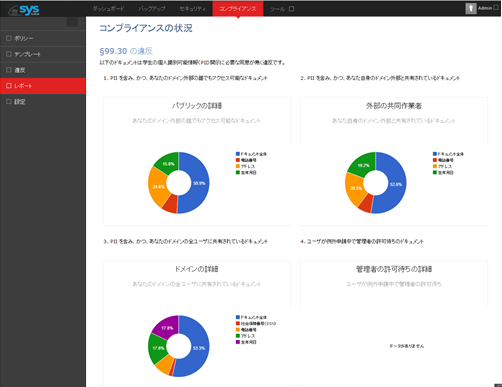Viewport: 502px width, 387px height.
Task: Click green 生年月日 swatch in パブリック legend
Action: point(238,172)
